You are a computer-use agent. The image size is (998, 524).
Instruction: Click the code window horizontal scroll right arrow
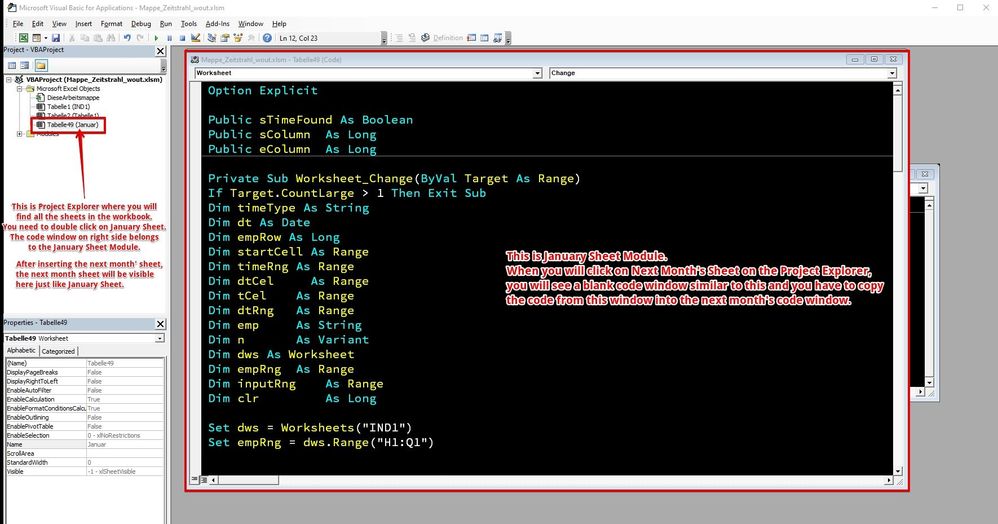tap(889, 481)
